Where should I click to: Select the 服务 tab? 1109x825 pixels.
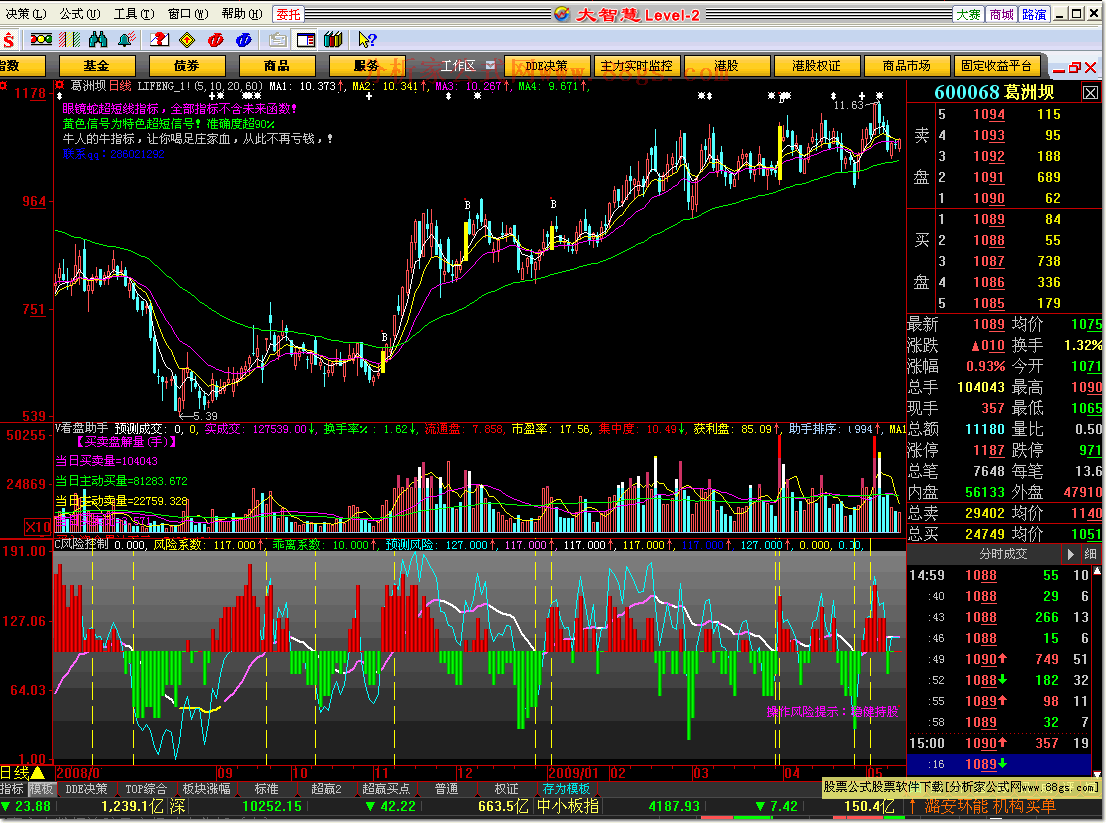[x=366, y=66]
